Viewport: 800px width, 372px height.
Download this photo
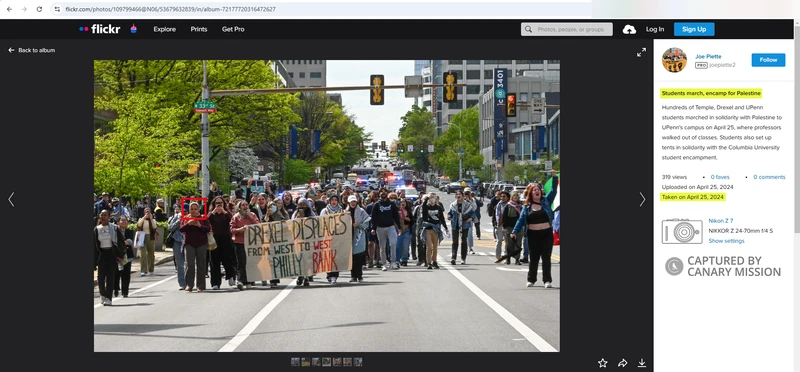click(x=641, y=363)
